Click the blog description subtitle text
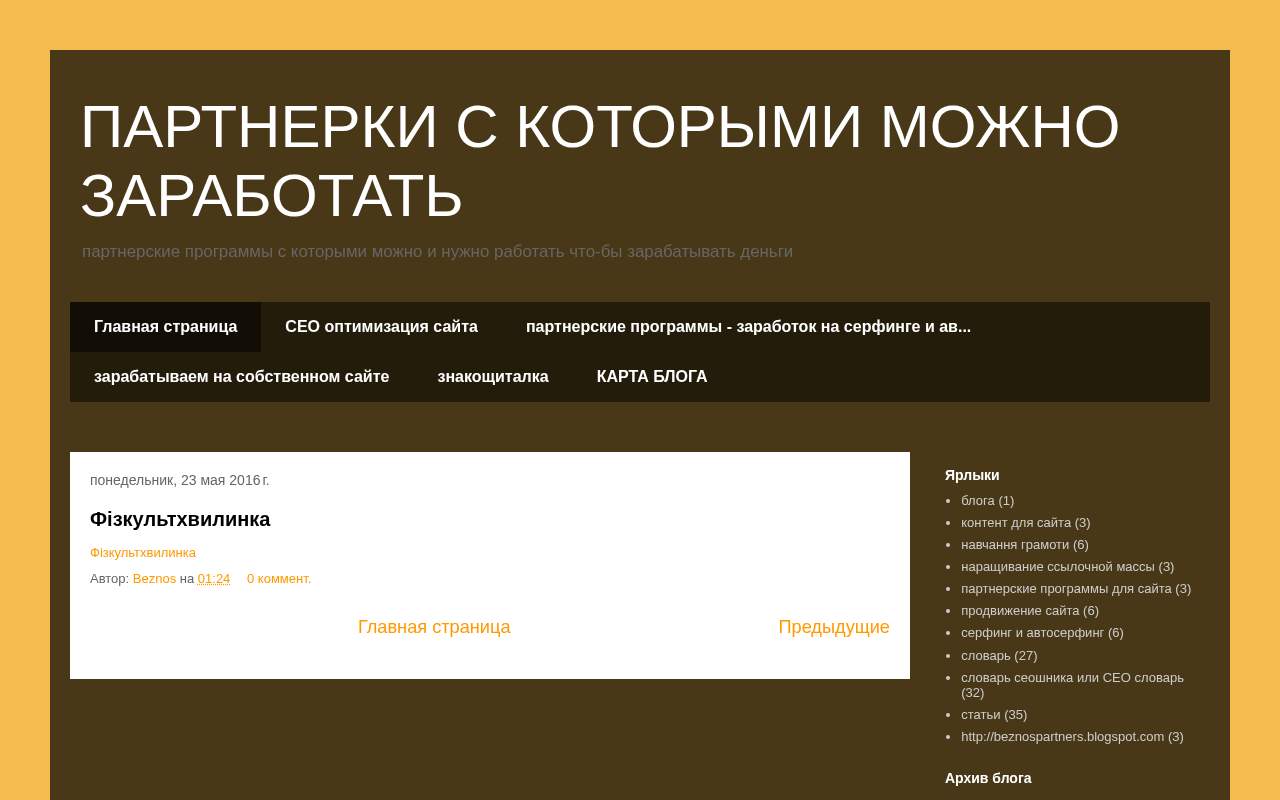The width and height of the screenshot is (1280, 800). point(437,252)
